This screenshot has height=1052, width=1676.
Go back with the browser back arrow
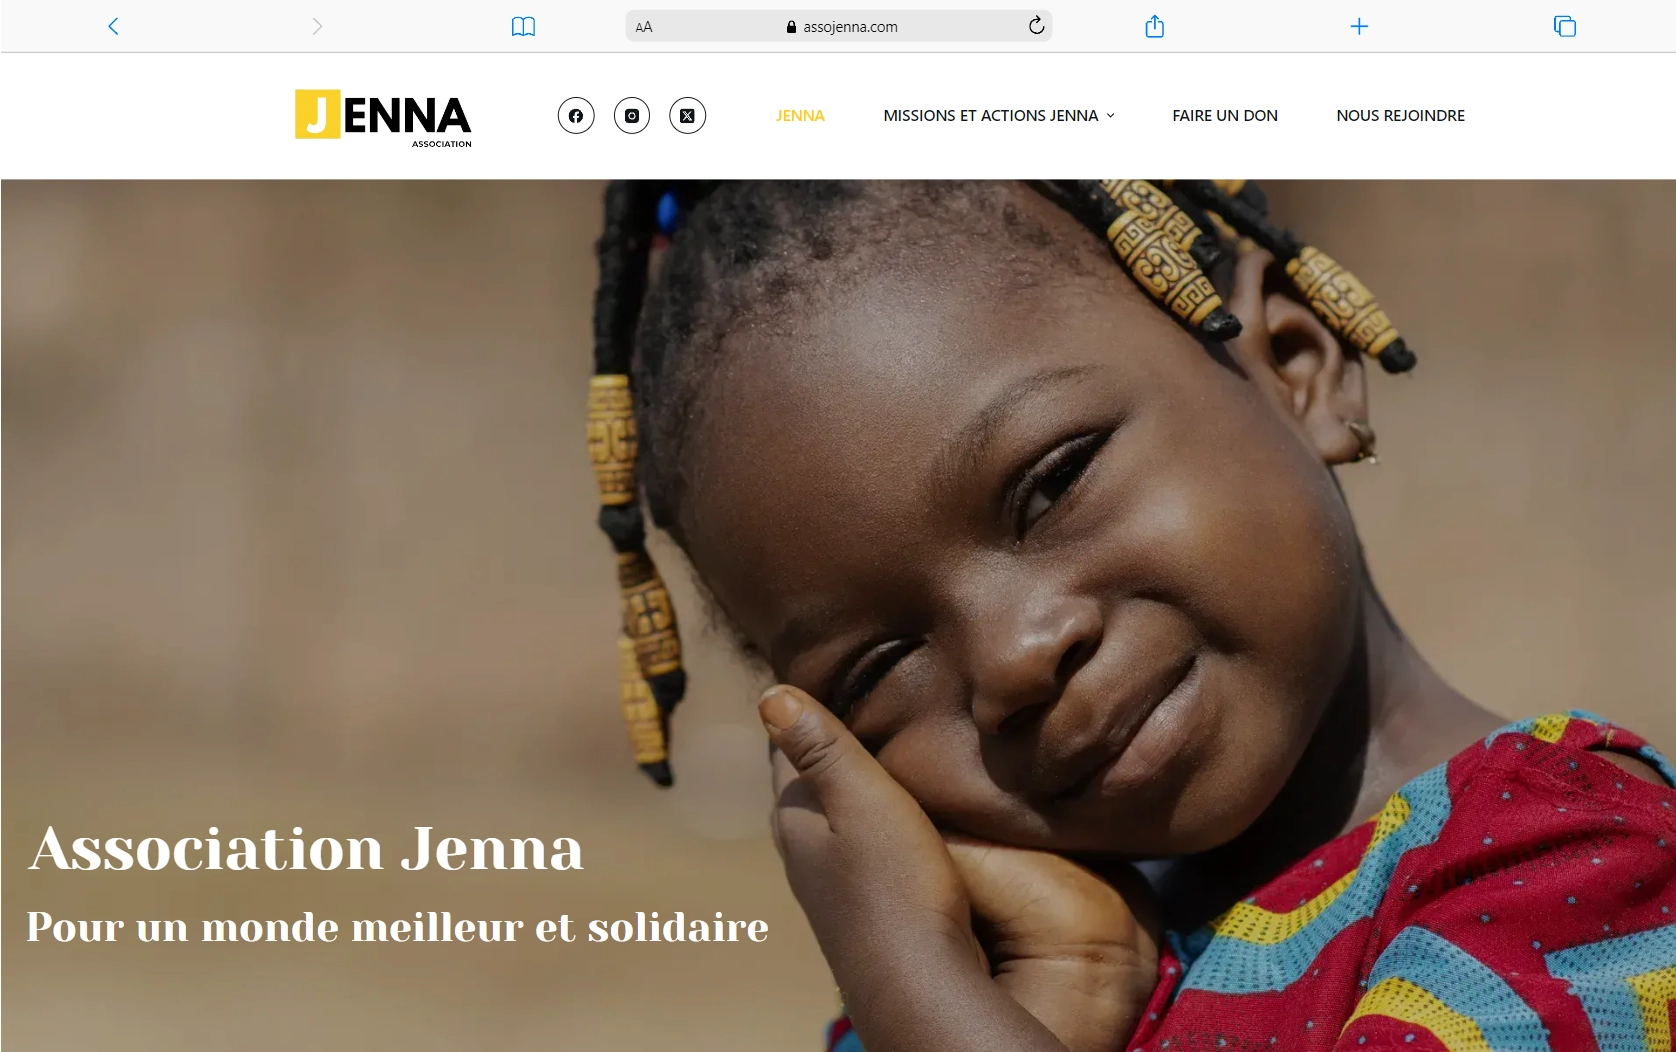(113, 26)
